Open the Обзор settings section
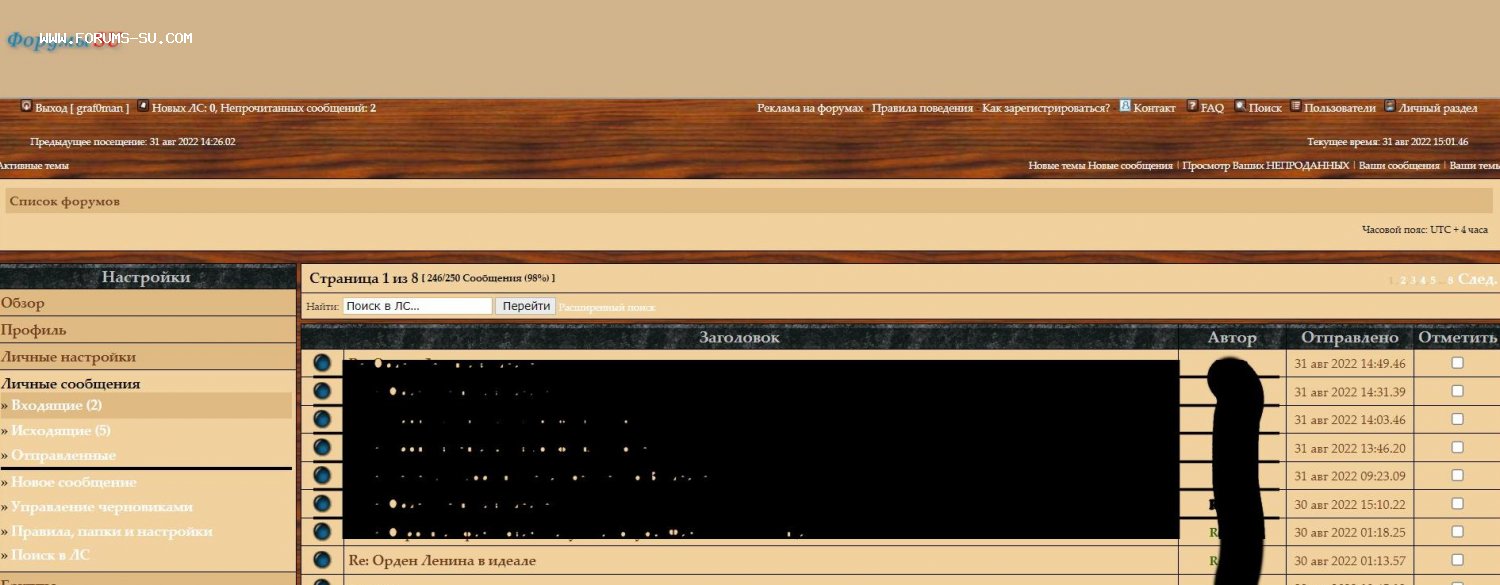 pos(23,303)
